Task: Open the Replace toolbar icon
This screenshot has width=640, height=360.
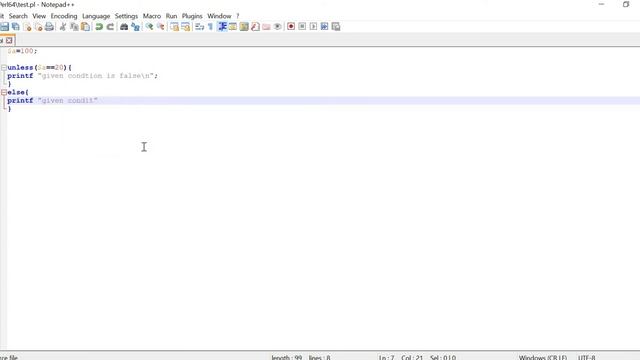Action: click(135, 27)
